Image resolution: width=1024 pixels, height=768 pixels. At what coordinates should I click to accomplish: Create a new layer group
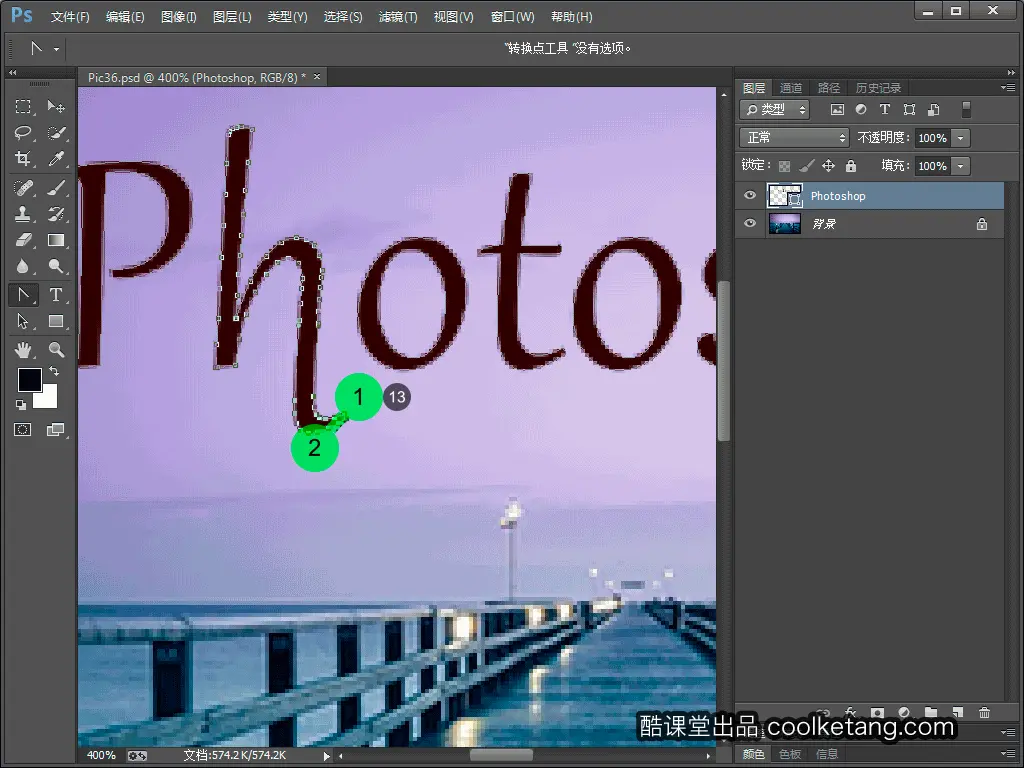[931, 712]
